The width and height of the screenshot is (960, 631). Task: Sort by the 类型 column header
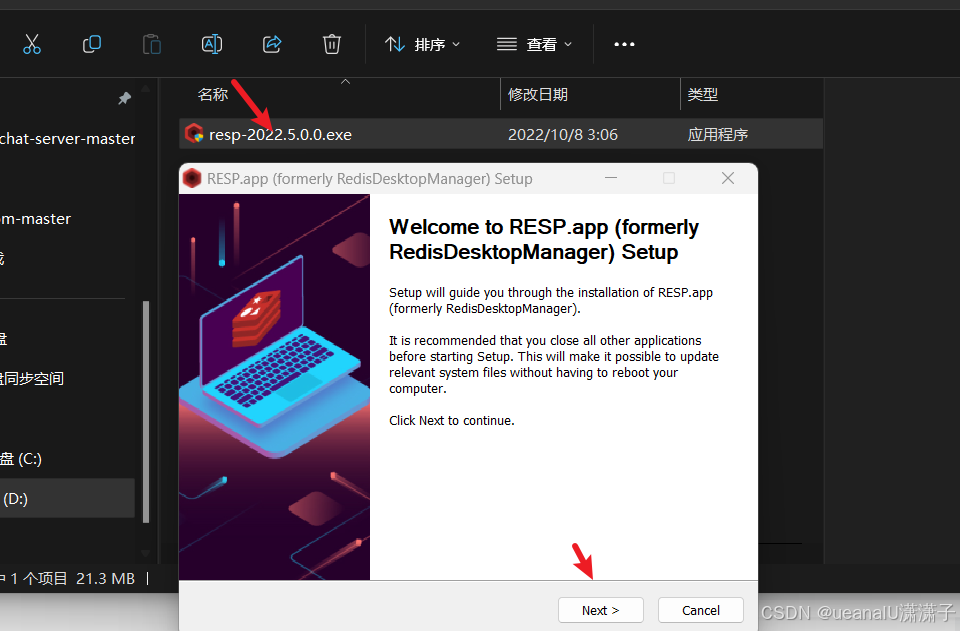[702, 94]
